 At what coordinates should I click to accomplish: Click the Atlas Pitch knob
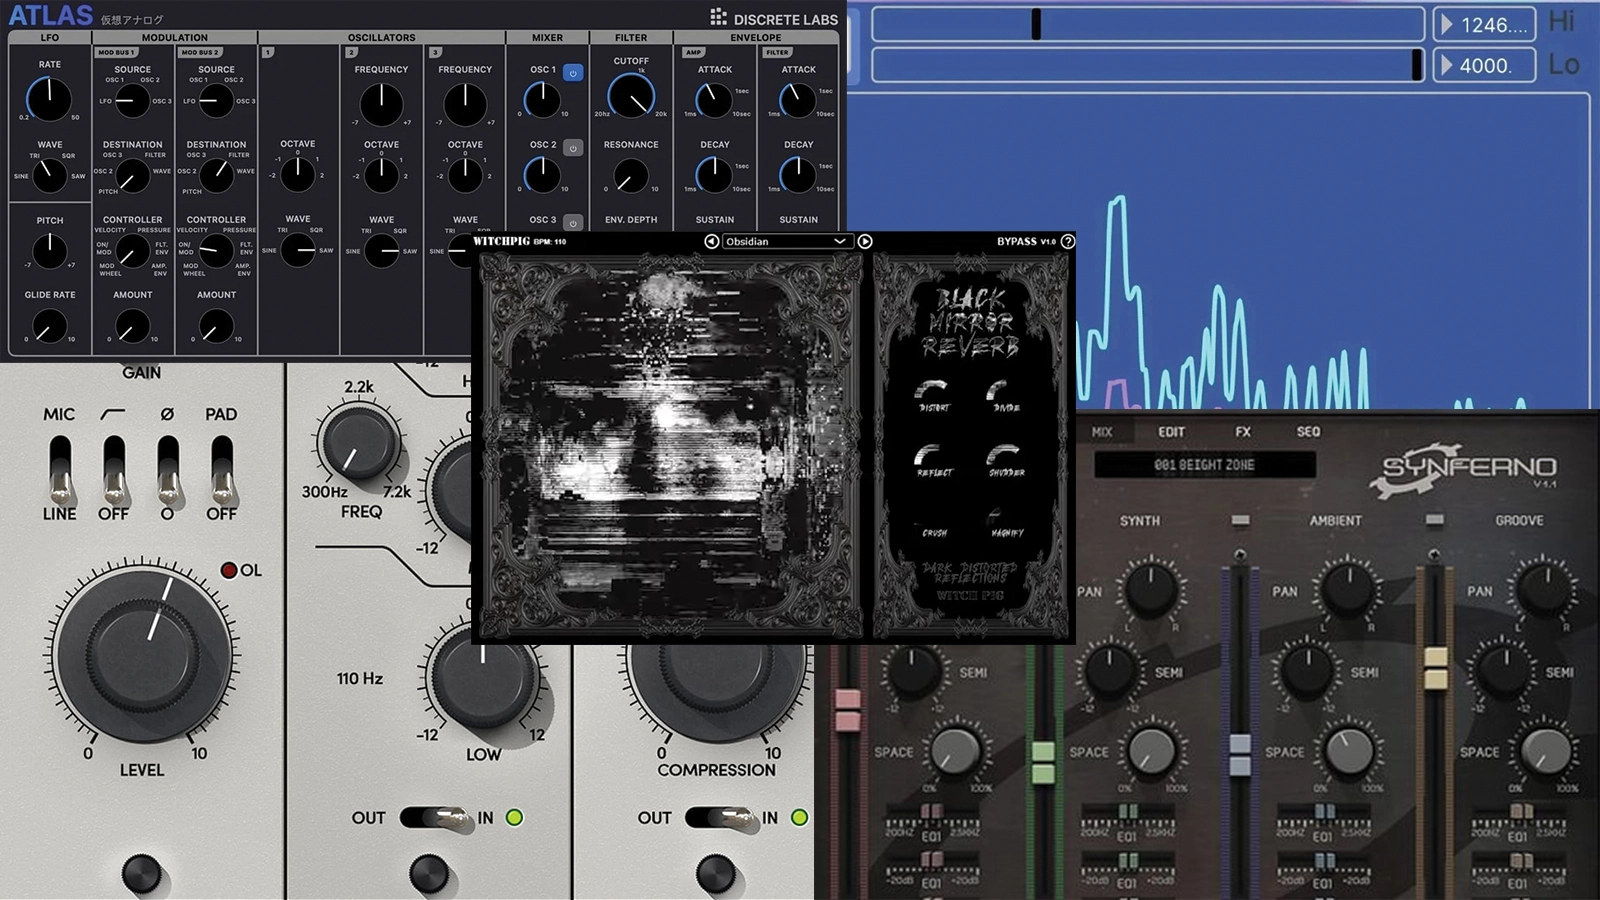[49, 251]
